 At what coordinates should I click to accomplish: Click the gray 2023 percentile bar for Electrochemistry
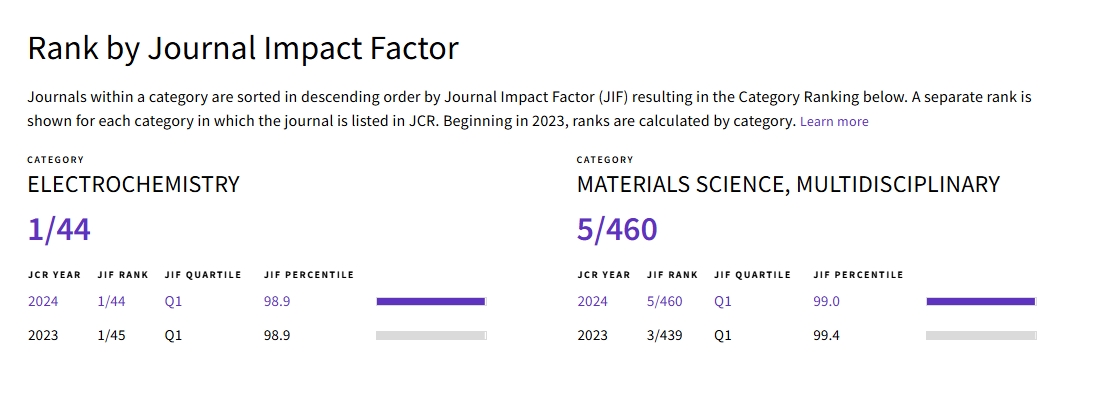[x=430, y=336]
